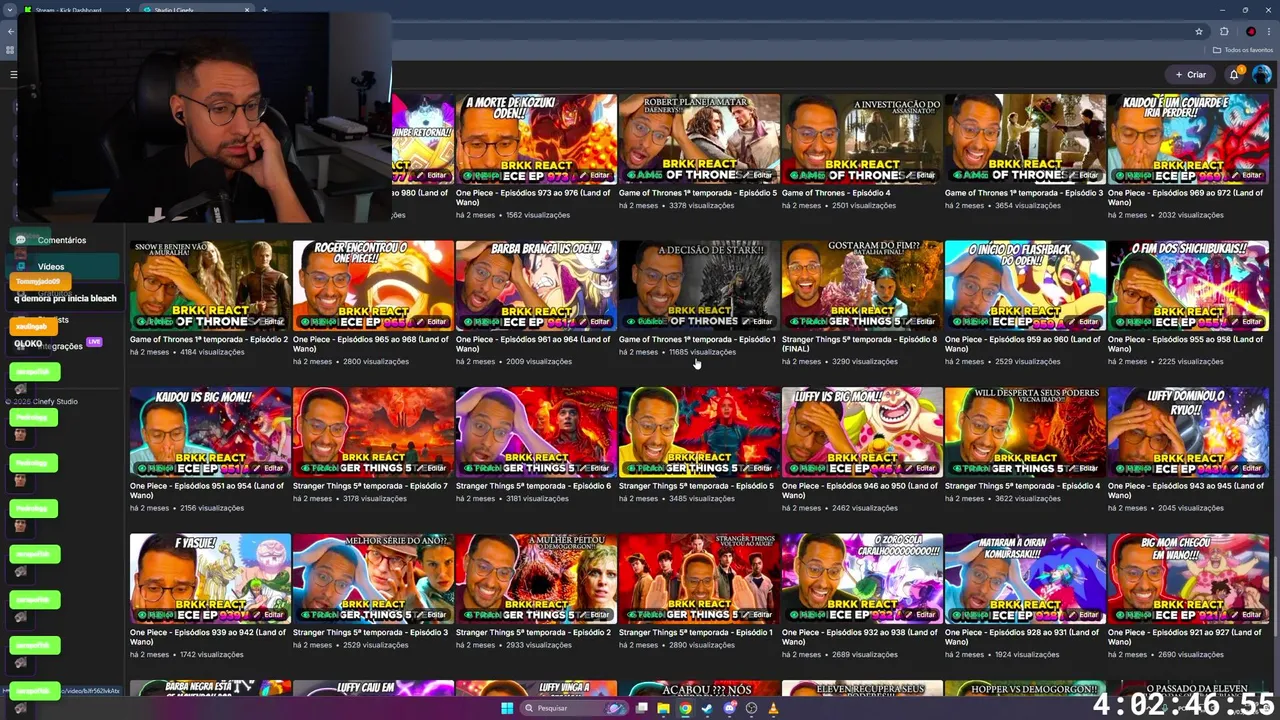Open title One Piece - Episódios 928 ao 931
This screenshot has width=1280, height=720.
click(x=1021, y=637)
